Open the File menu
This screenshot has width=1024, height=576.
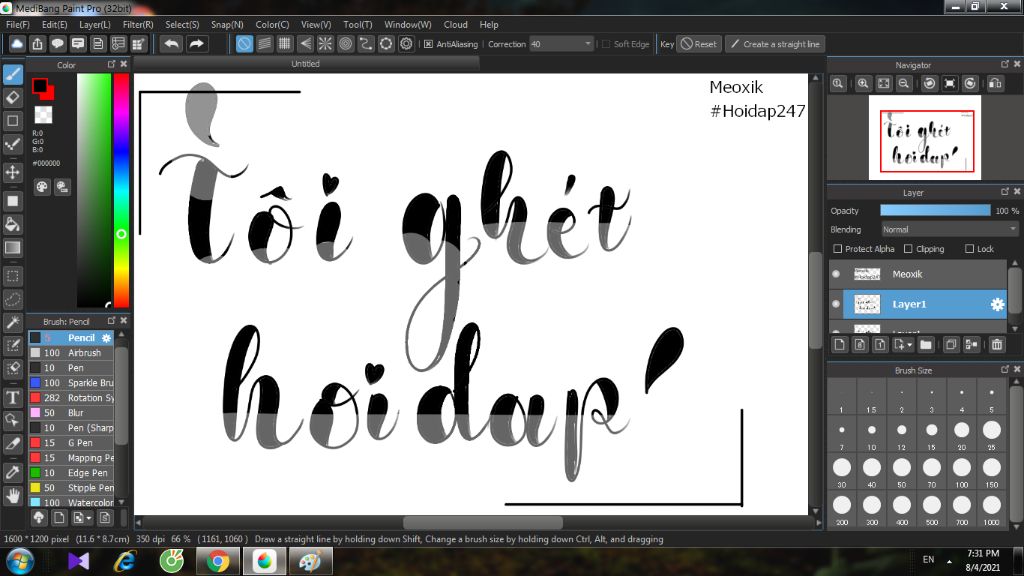point(18,24)
